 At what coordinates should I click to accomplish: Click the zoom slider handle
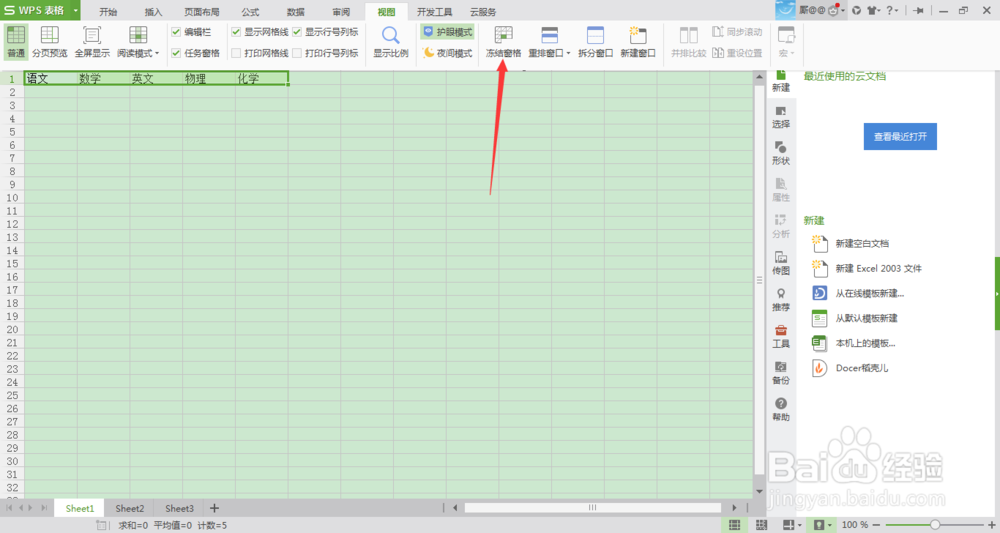click(x=934, y=525)
